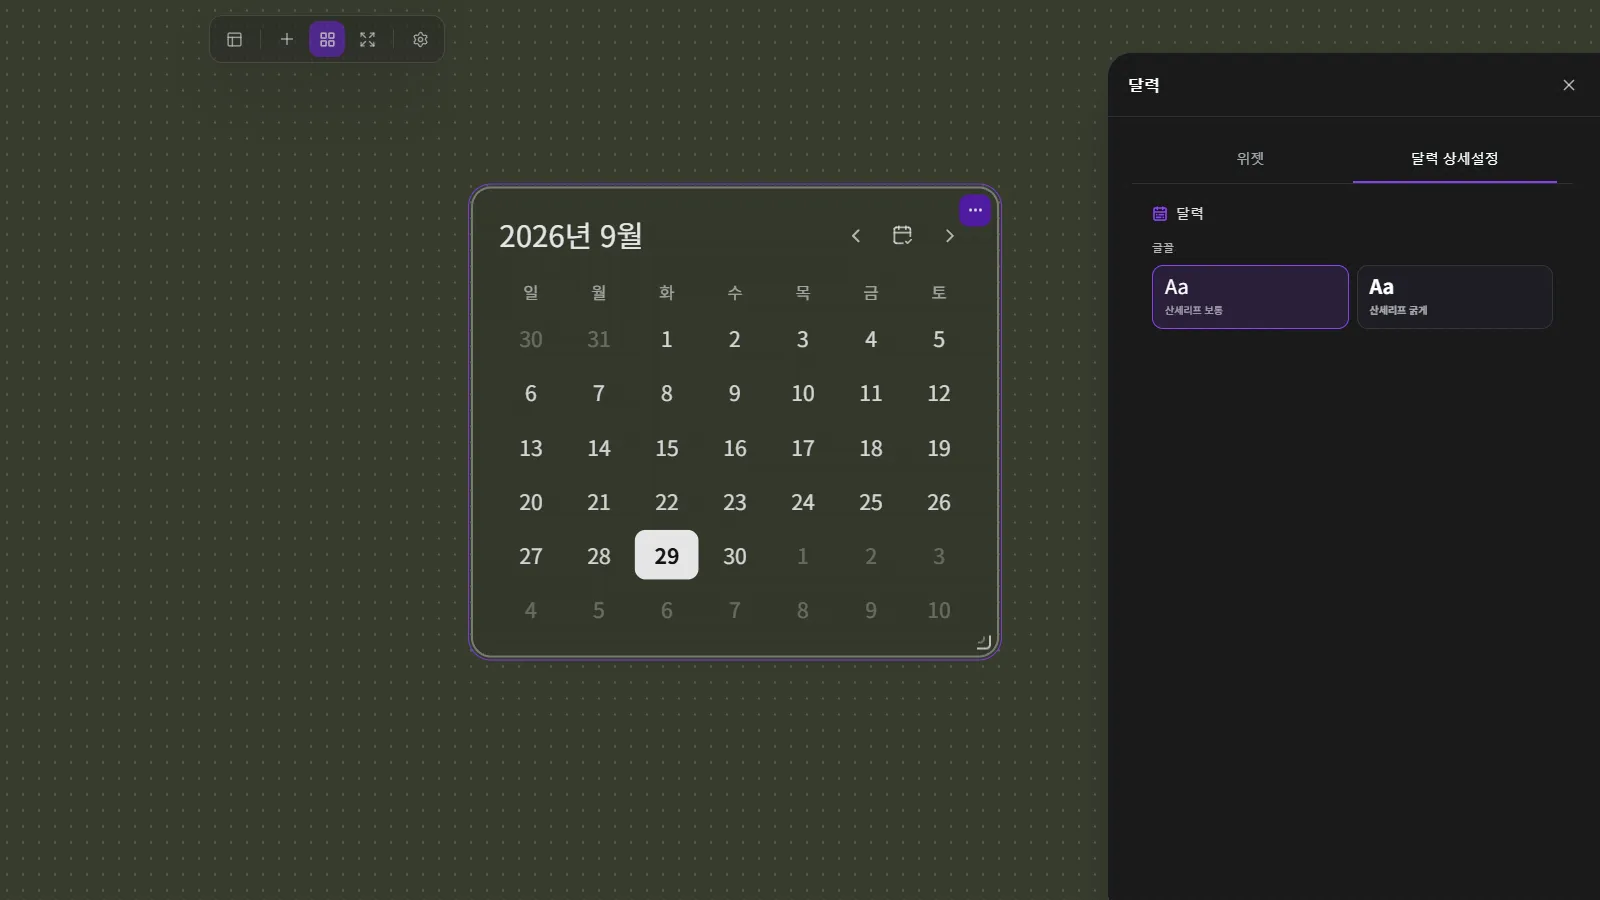
Task: Click the 2026년 9월 month heading
Action: 571,236
